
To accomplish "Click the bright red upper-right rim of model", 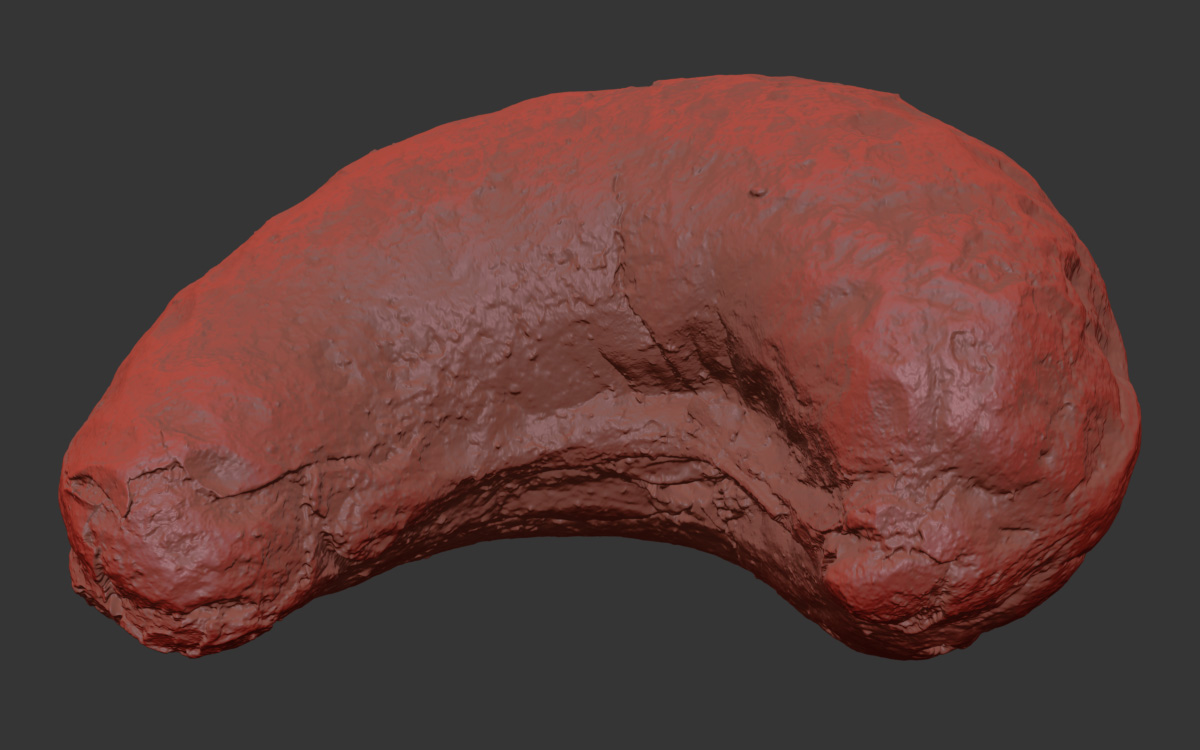I will (x=1000, y=160).
